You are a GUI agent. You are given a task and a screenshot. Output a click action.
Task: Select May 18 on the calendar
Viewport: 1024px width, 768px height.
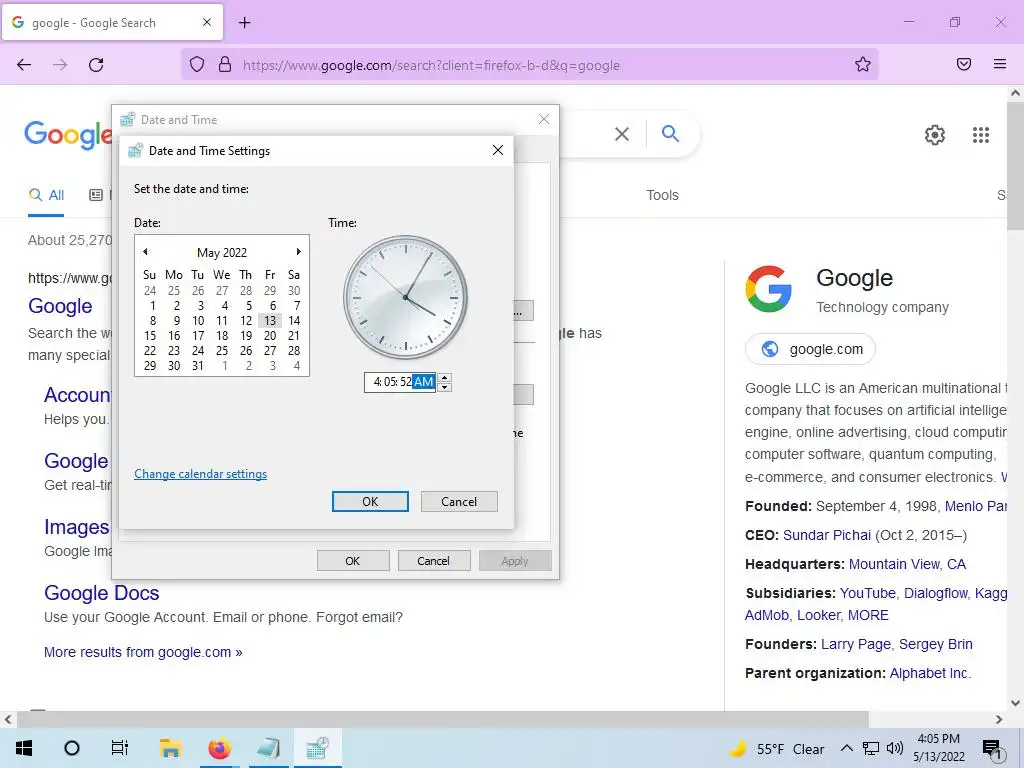click(222, 336)
